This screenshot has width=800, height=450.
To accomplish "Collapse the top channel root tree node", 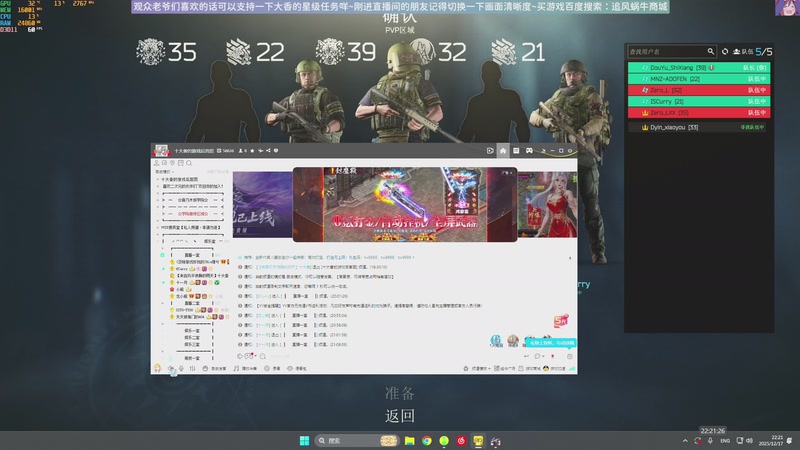I will (158, 180).
